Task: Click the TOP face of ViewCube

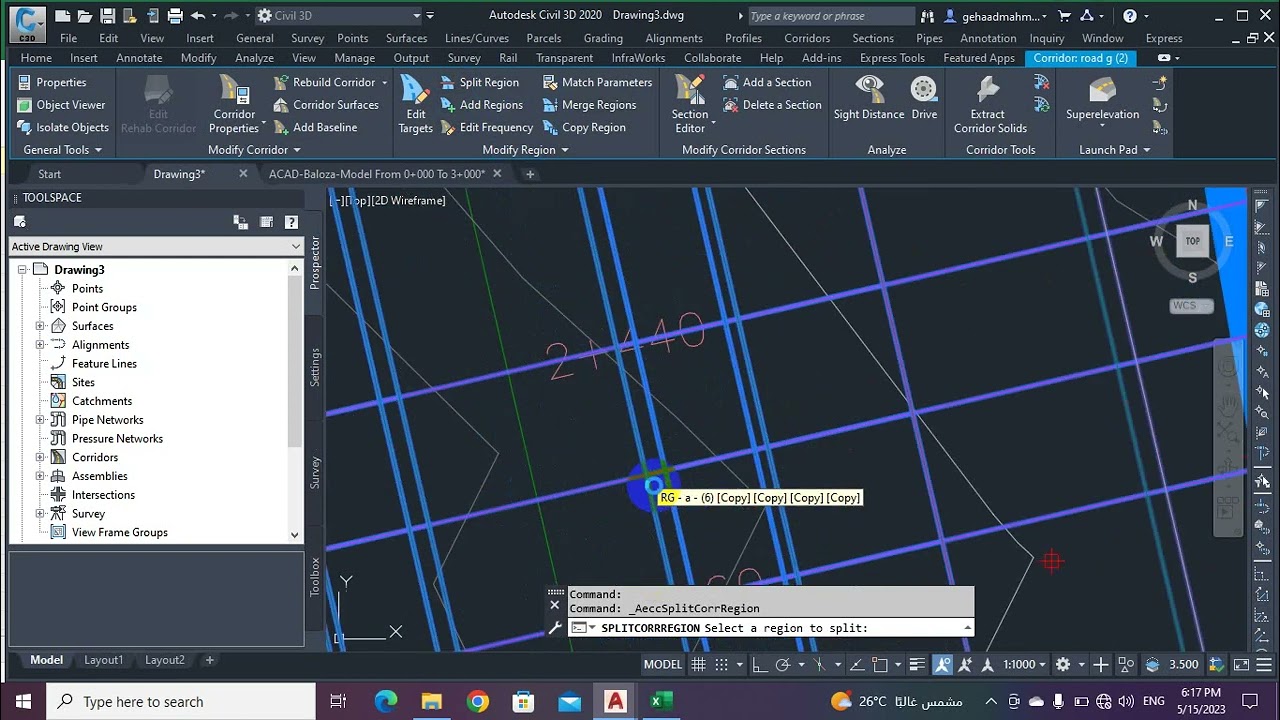Action: point(1192,241)
